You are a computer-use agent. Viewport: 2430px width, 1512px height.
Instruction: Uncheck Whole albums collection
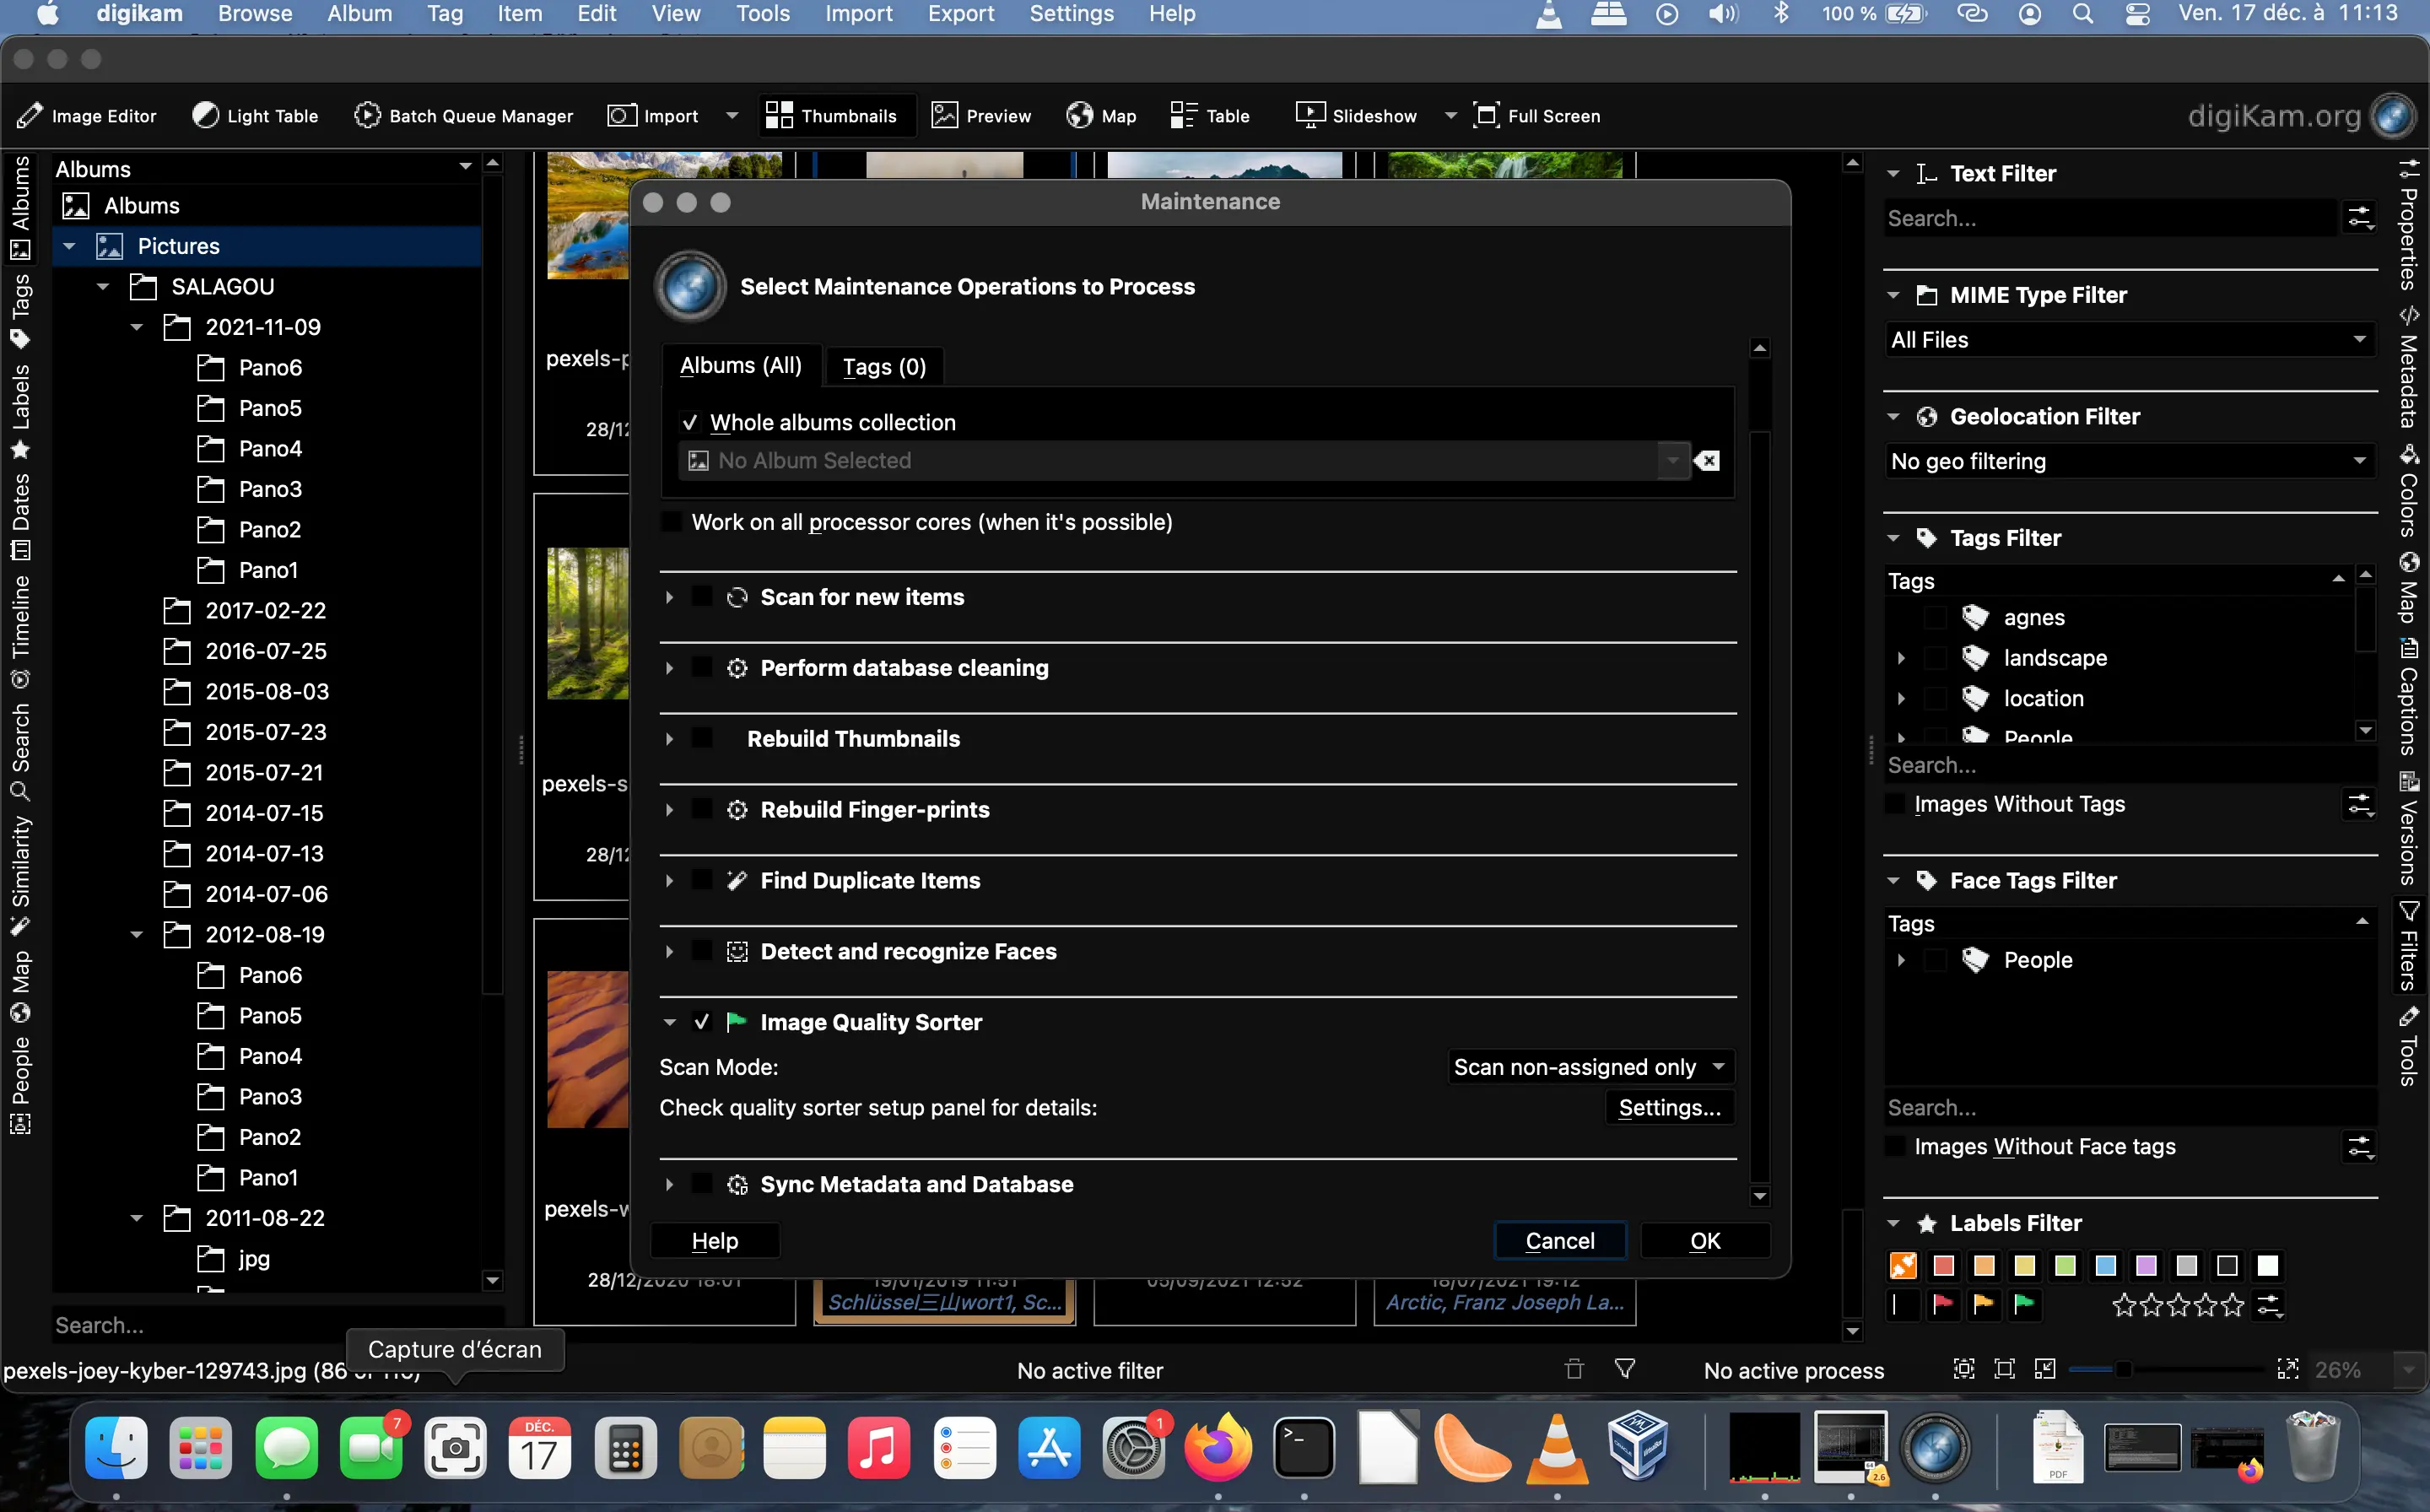pyautogui.click(x=691, y=421)
